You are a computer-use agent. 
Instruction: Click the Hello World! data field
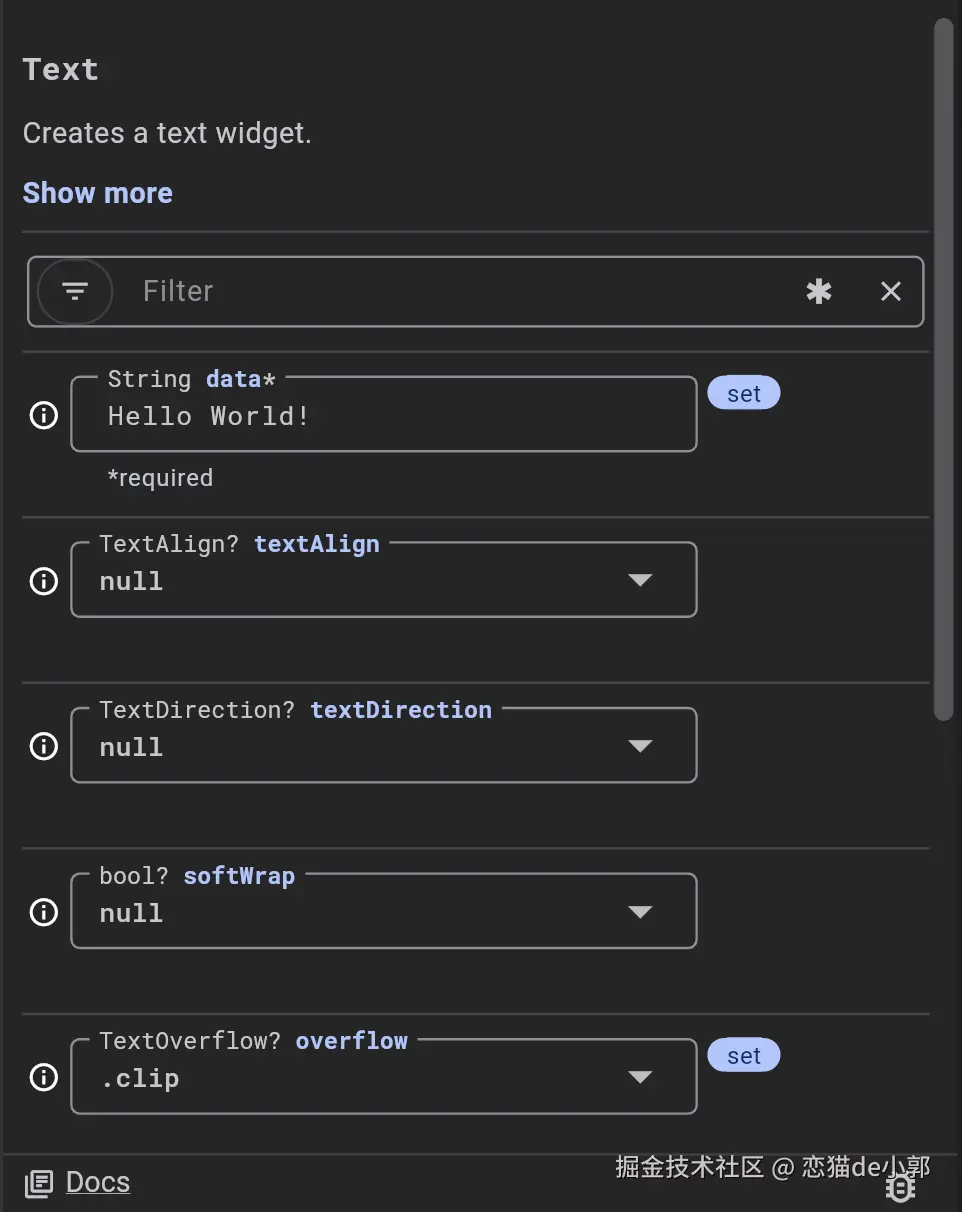click(384, 416)
